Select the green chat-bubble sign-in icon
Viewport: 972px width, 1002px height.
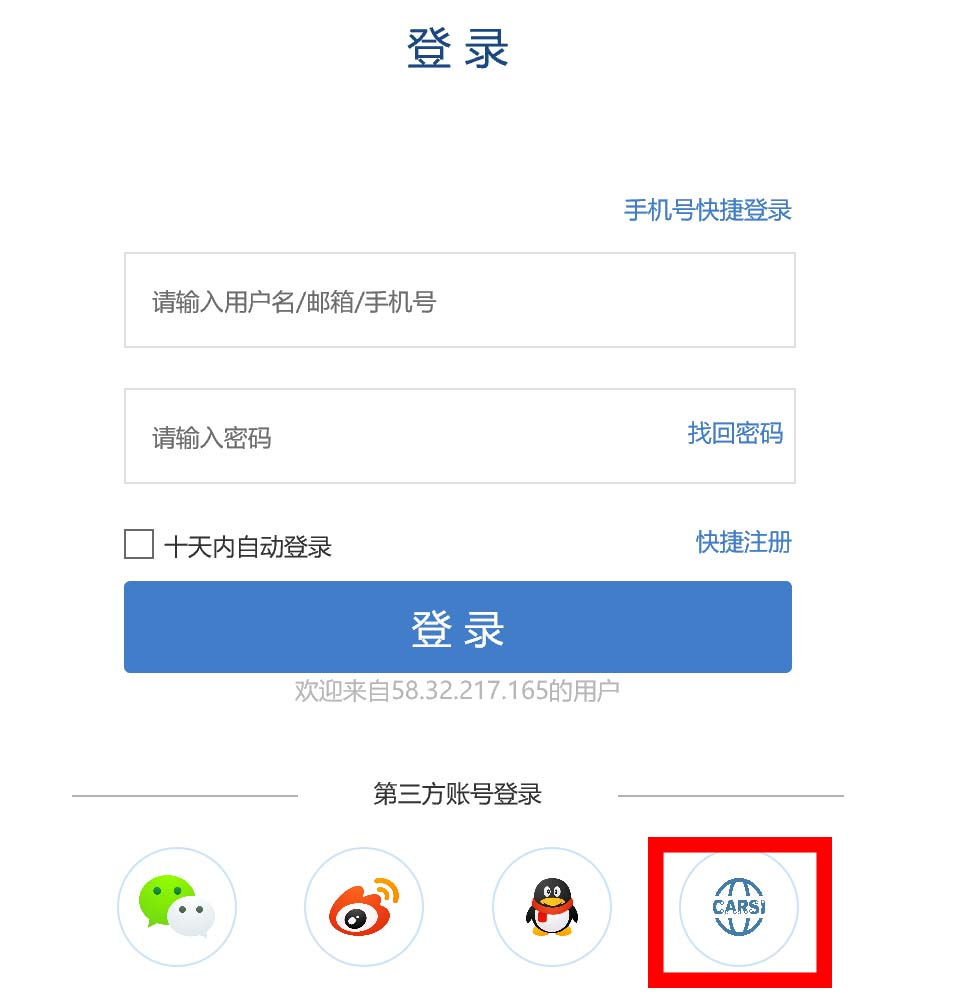pyautogui.click(x=177, y=906)
